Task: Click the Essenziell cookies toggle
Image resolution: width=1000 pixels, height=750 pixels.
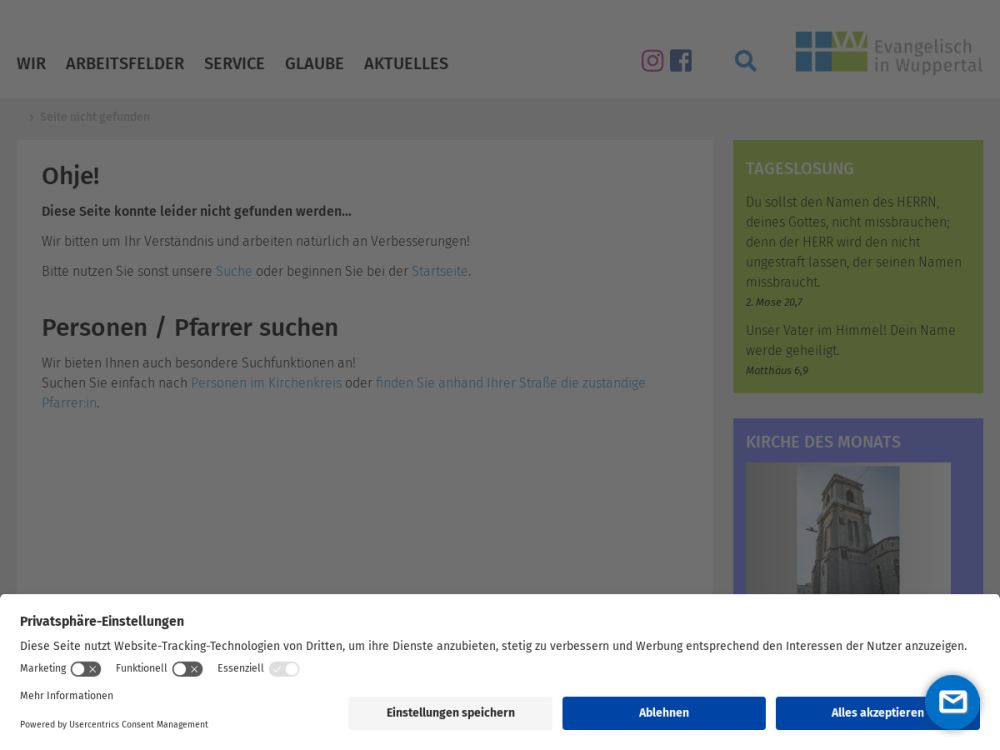Action: pyautogui.click(x=284, y=669)
